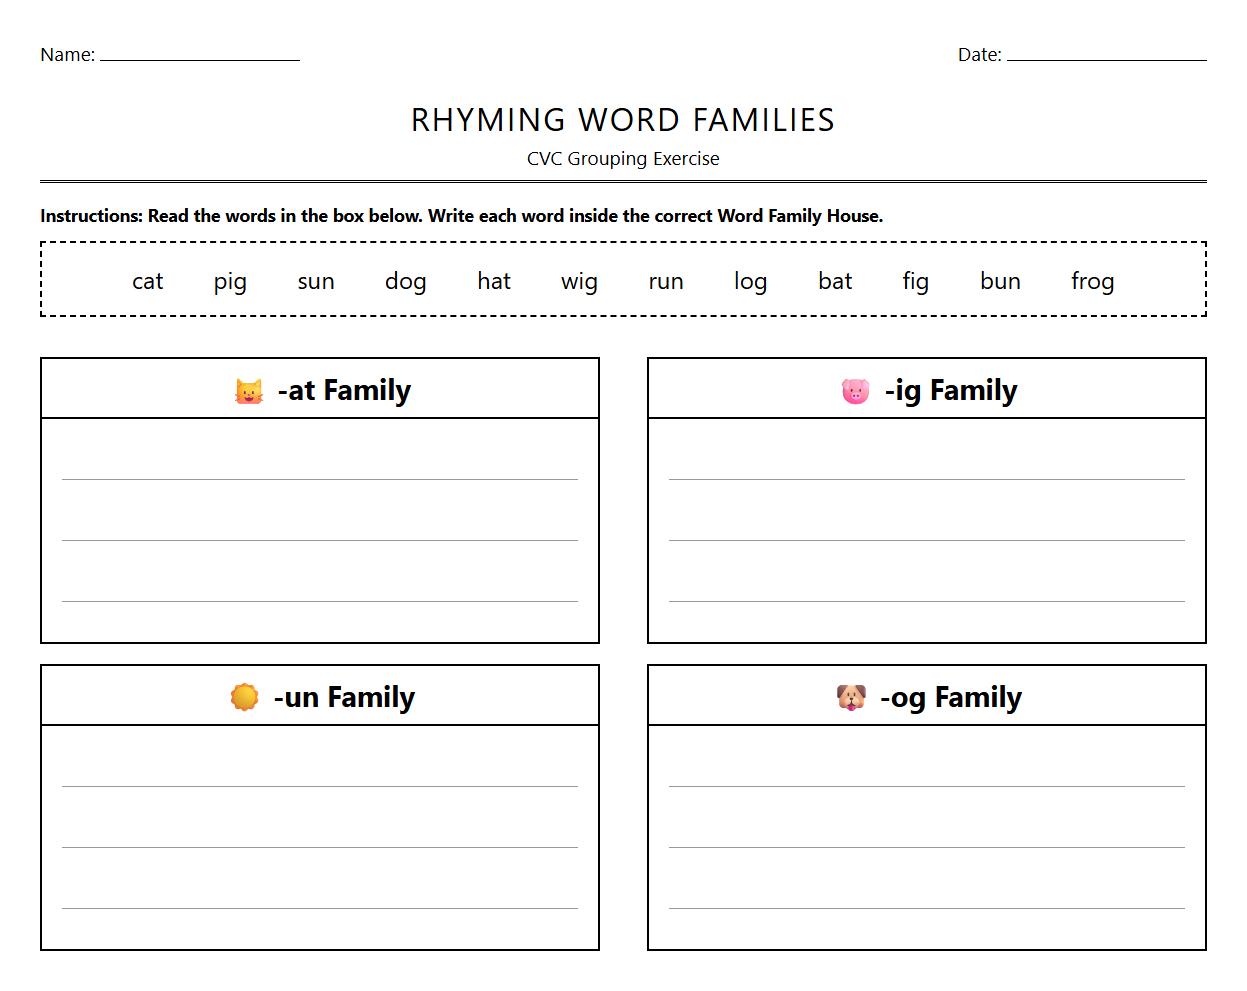Click the 'RHYMING WORD FAMILIES' title
Image resolution: width=1247 pixels, height=991 pixels.
[622, 120]
